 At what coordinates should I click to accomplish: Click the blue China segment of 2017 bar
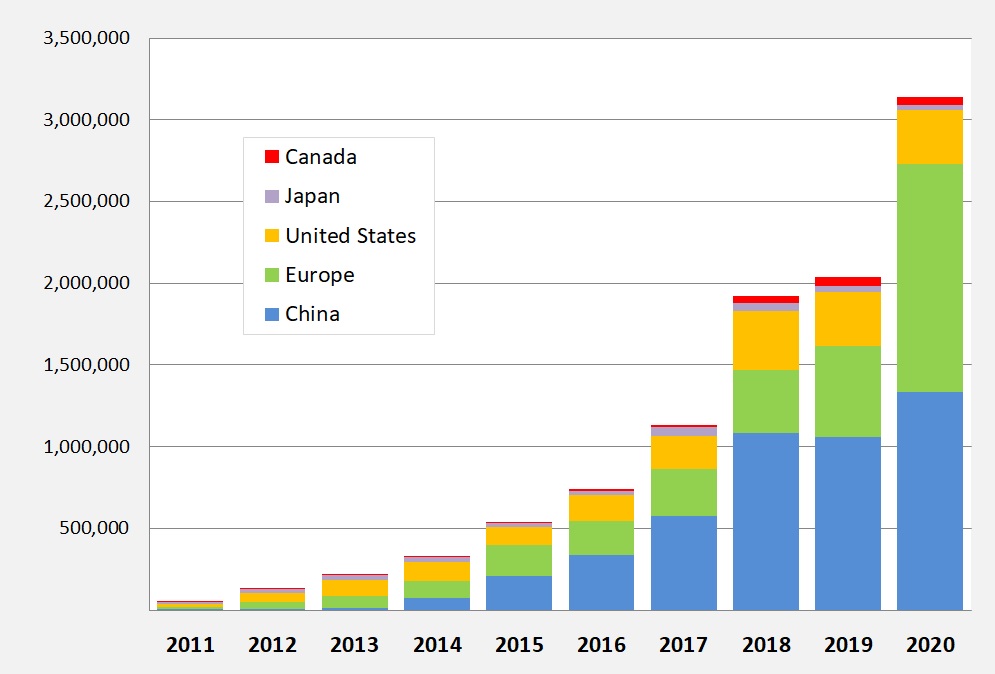pos(683,562)
